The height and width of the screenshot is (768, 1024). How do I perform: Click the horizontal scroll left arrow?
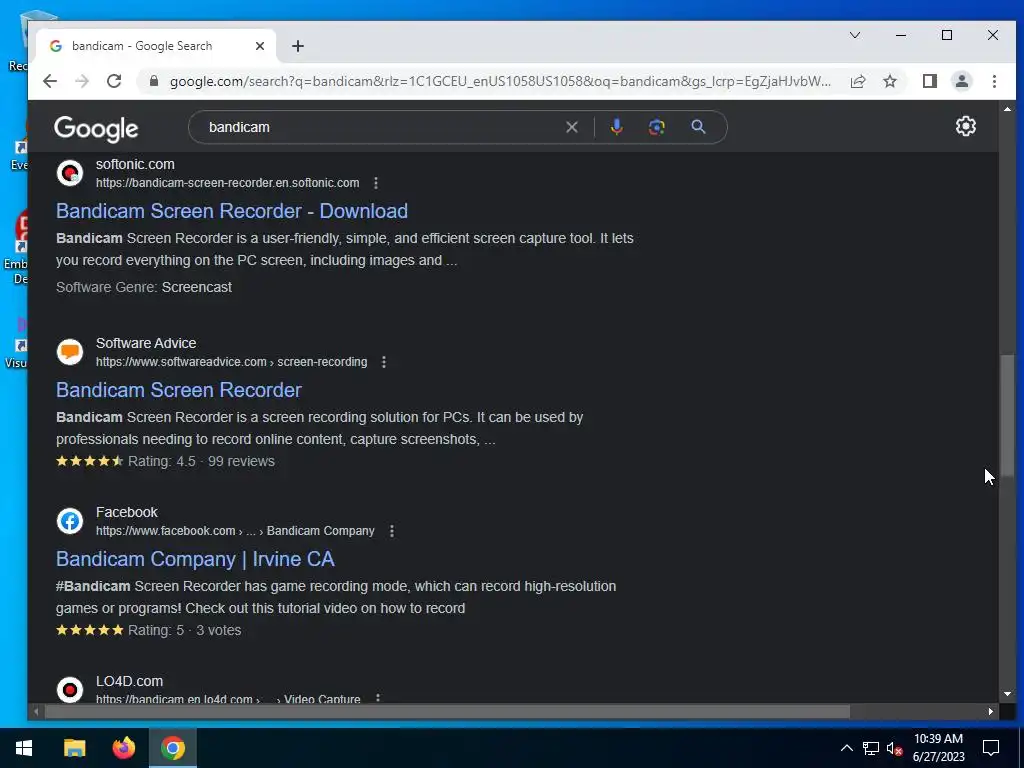coord(36,711)
